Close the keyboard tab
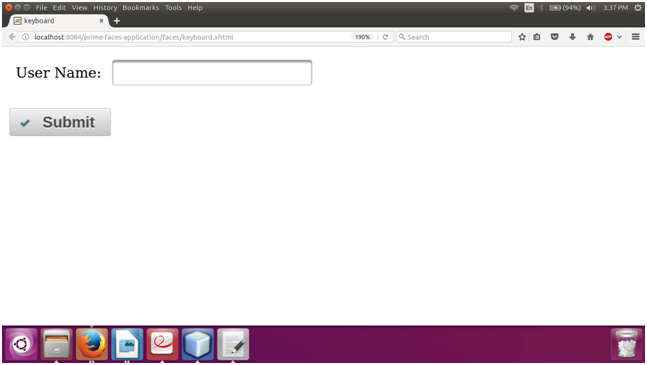647x365 pixels. (101, 21)
